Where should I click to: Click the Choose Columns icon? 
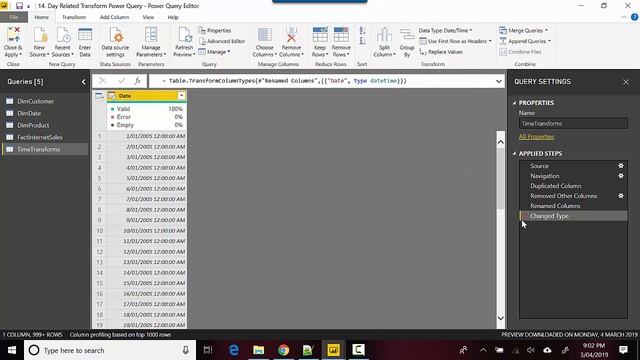264,35
